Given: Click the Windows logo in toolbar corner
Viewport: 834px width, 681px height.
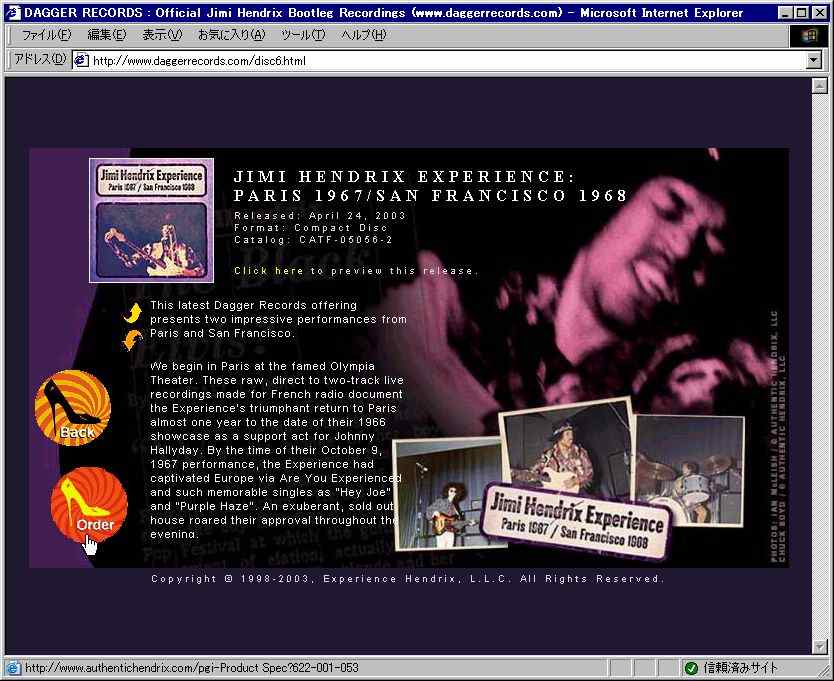Looking at the screenshot, I should (x=809, y=35).
